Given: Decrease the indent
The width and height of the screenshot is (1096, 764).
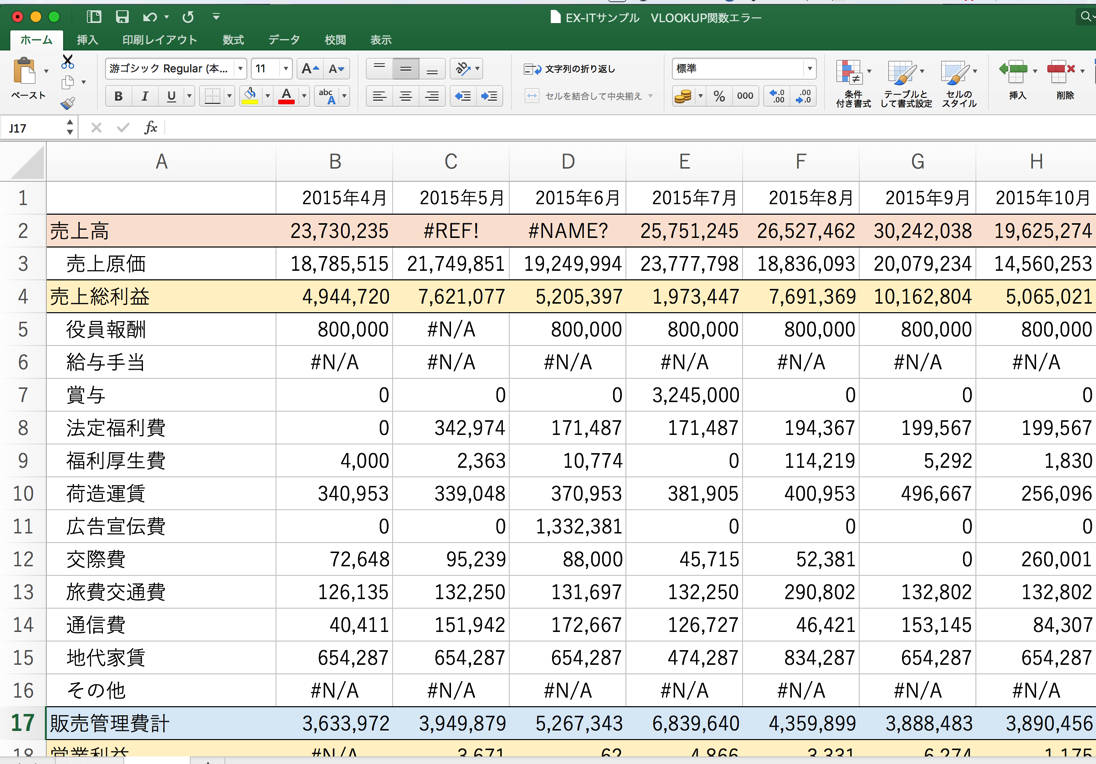Looking at the screenshot, I should (463, 96).
